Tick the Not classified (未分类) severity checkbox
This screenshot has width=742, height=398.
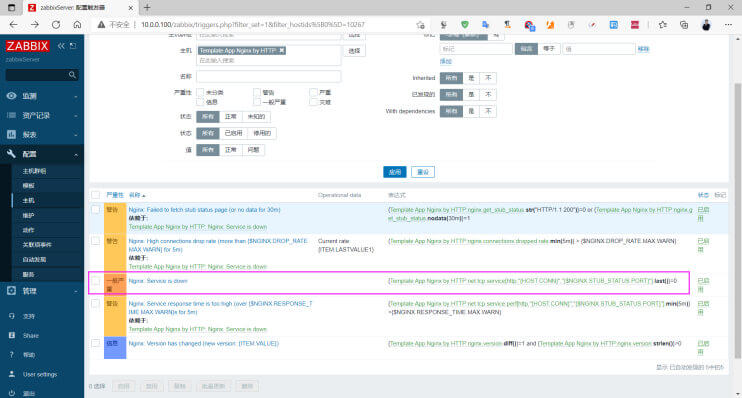pos(200,92)
